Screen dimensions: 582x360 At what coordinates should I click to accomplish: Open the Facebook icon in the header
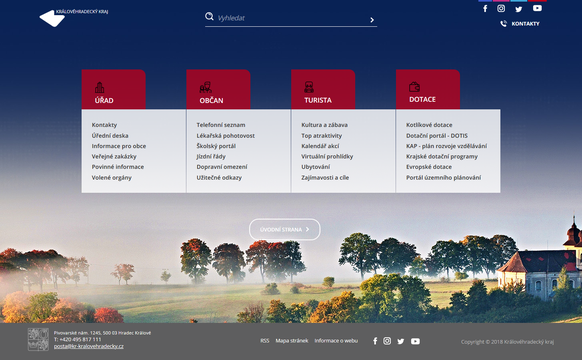coord(485,9)
